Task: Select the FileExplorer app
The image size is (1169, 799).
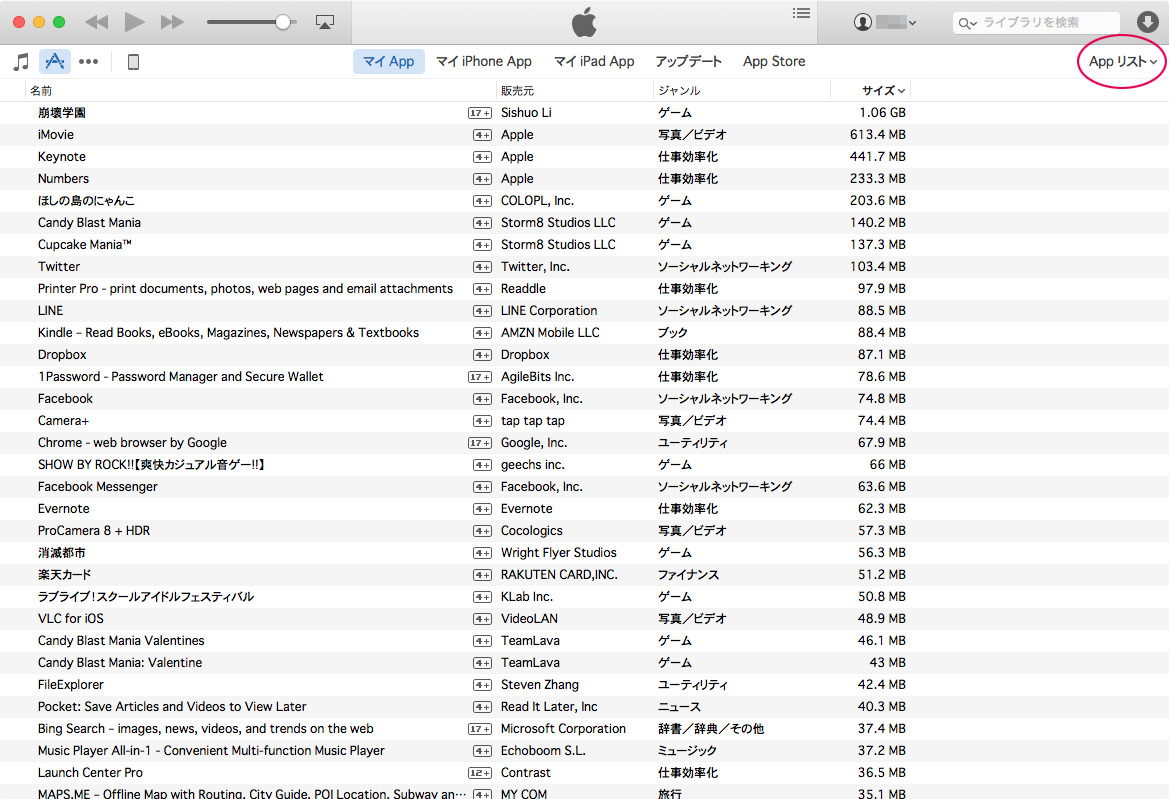Action: point(71,684)
